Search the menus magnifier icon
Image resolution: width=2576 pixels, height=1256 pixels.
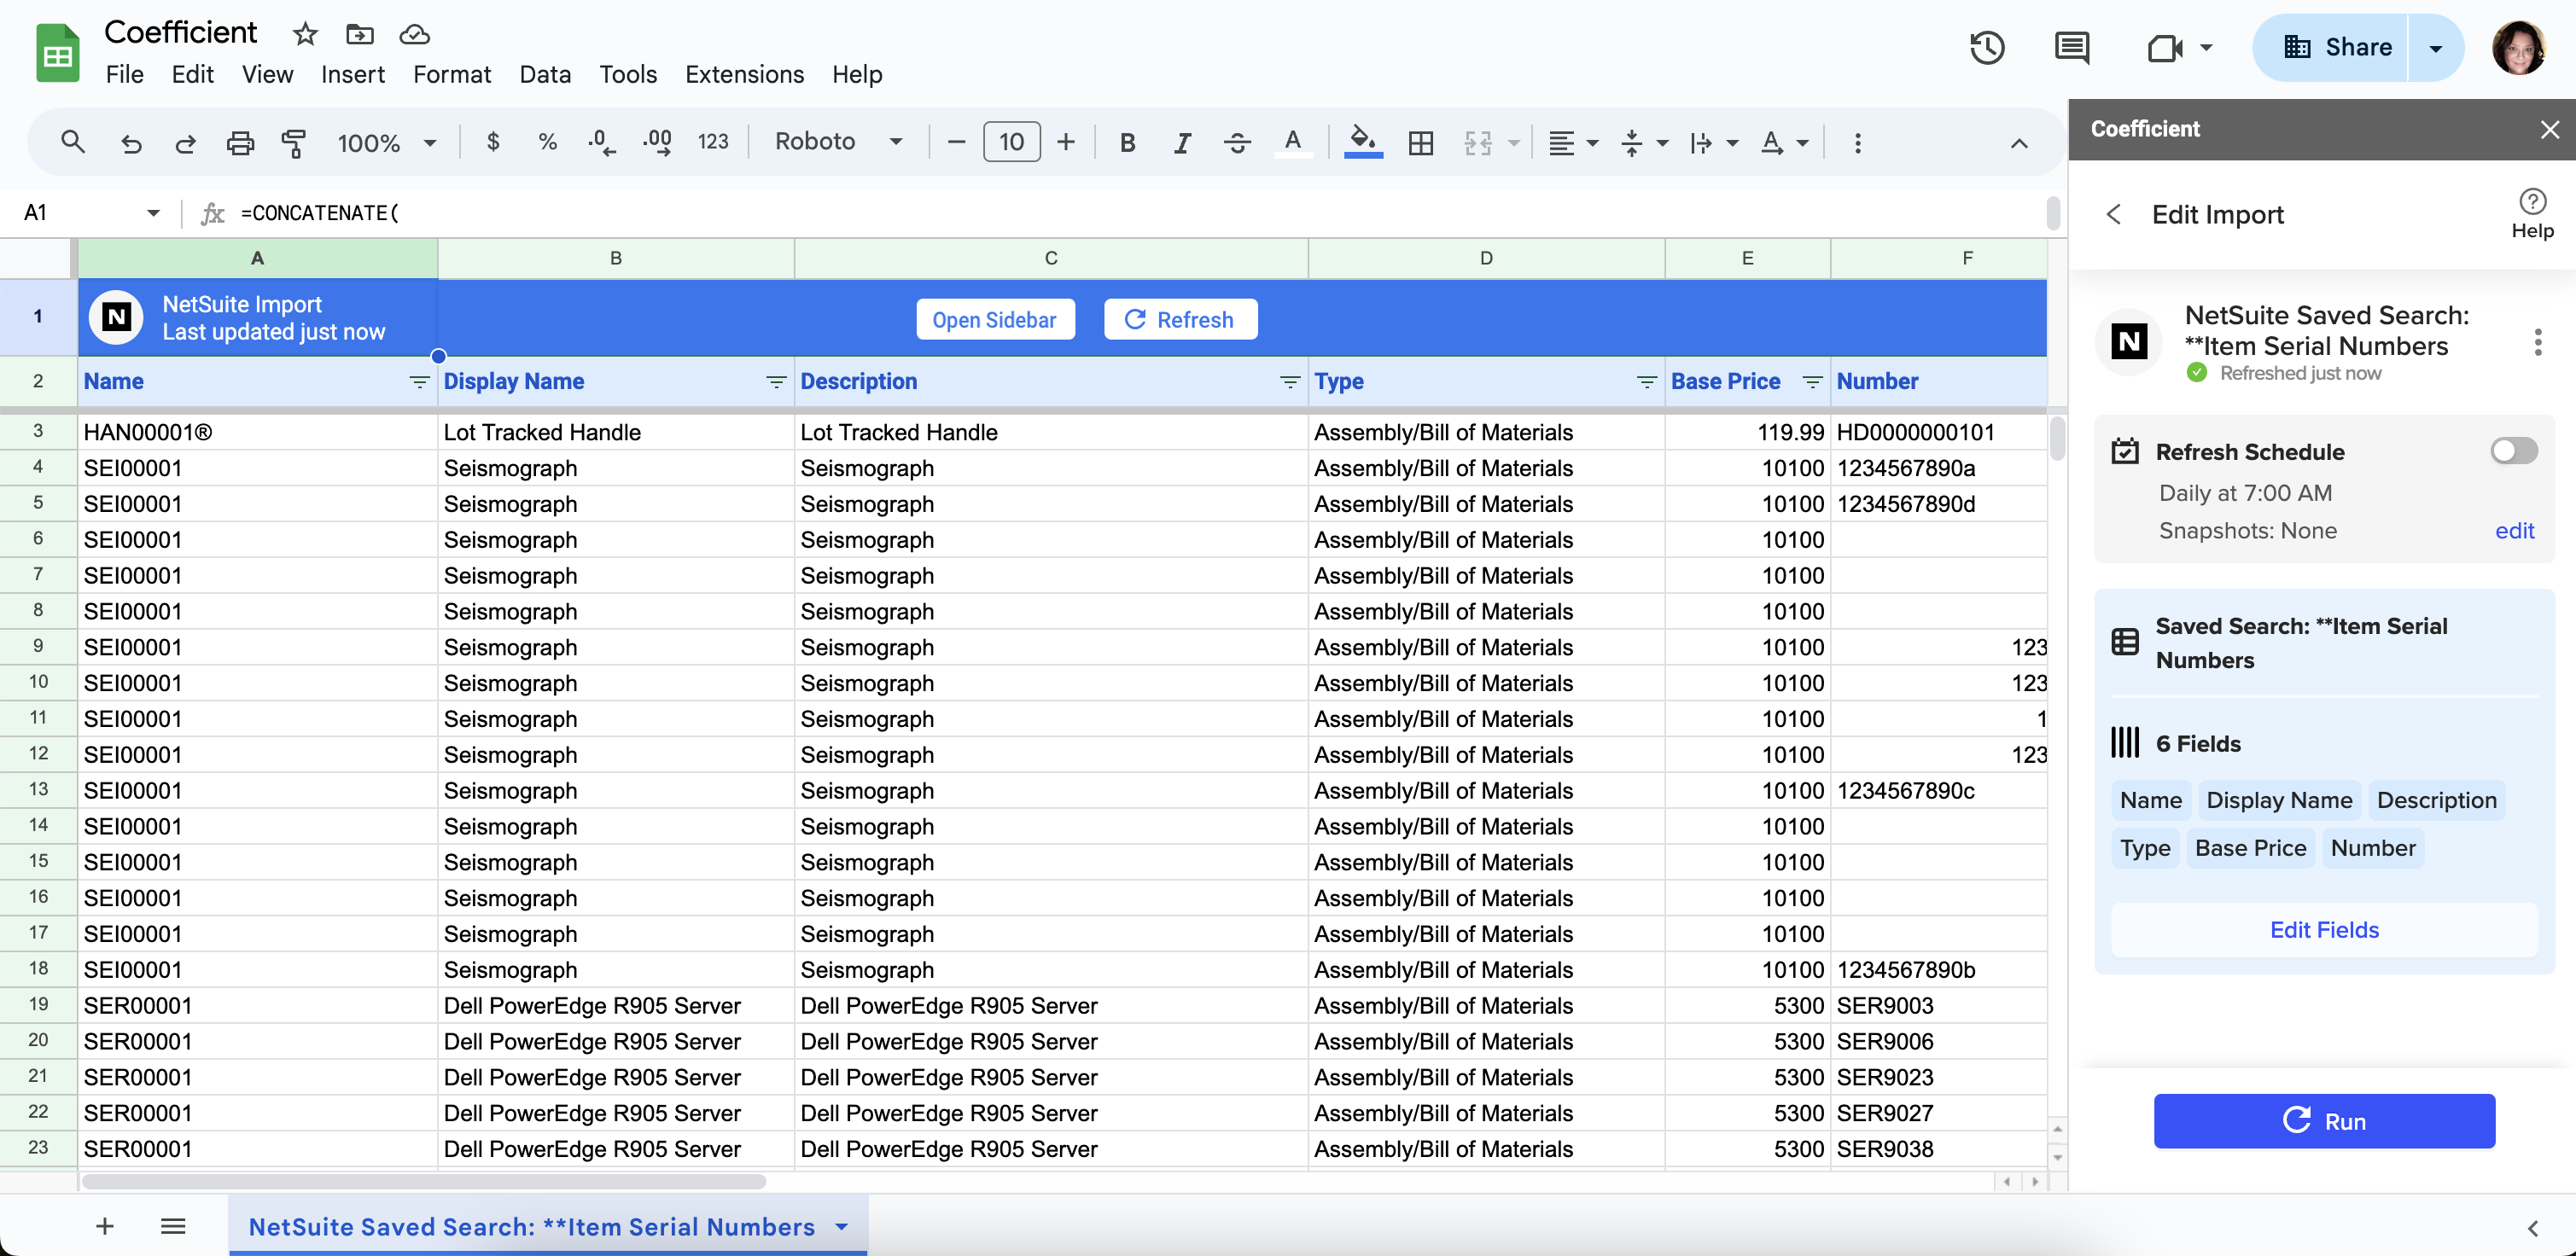[x=72, y=142]
